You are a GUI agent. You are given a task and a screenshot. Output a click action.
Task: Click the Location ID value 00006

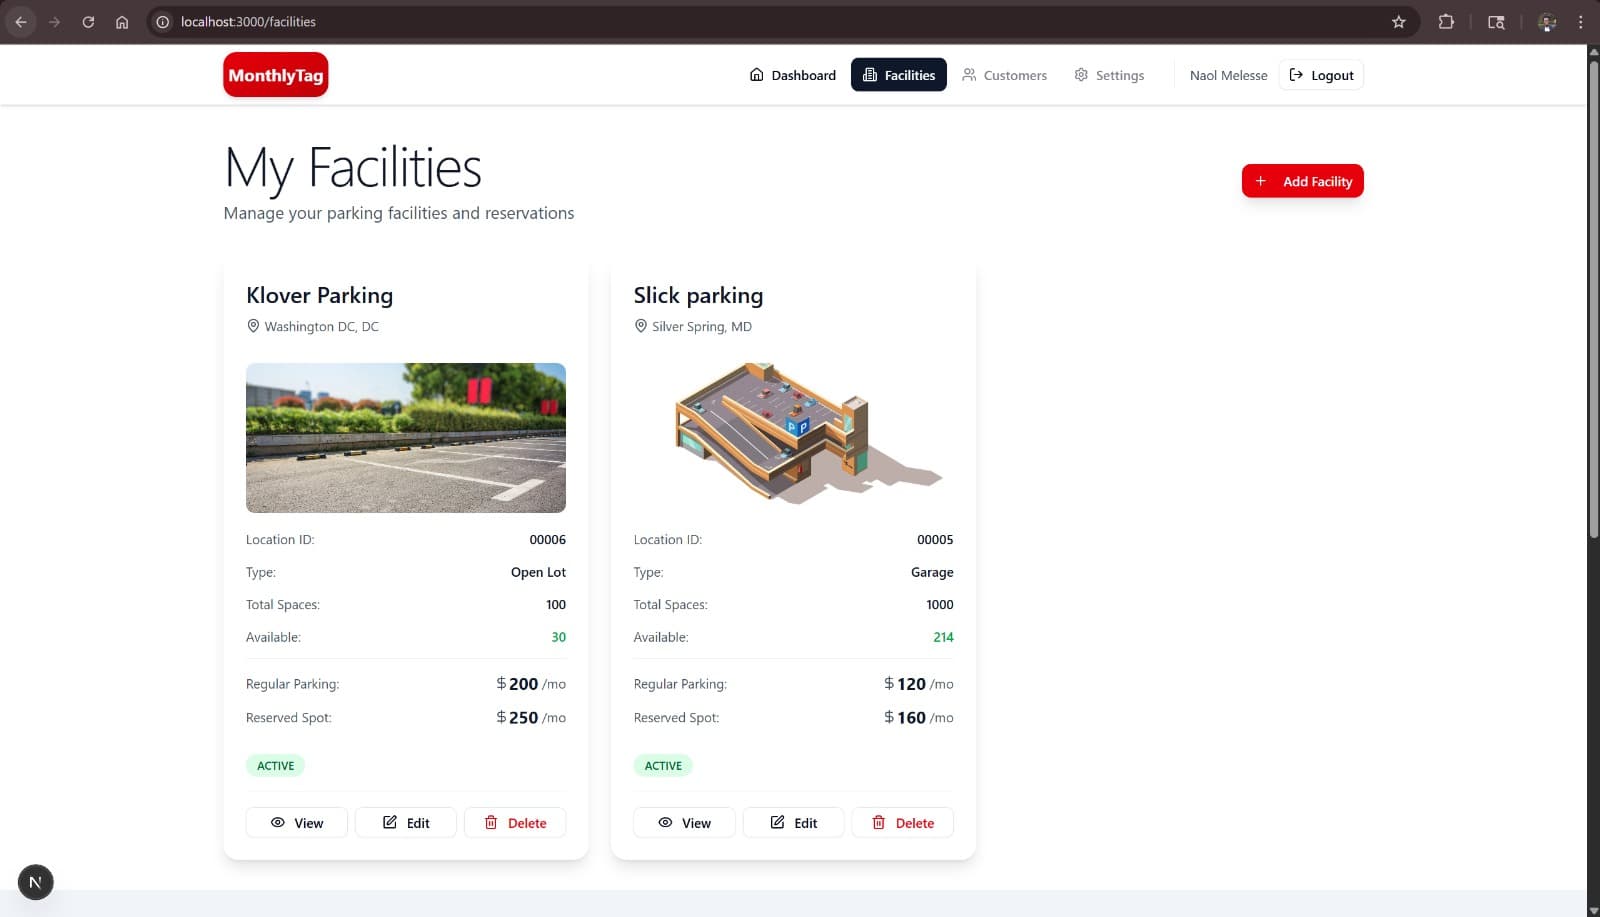(548, 540)
